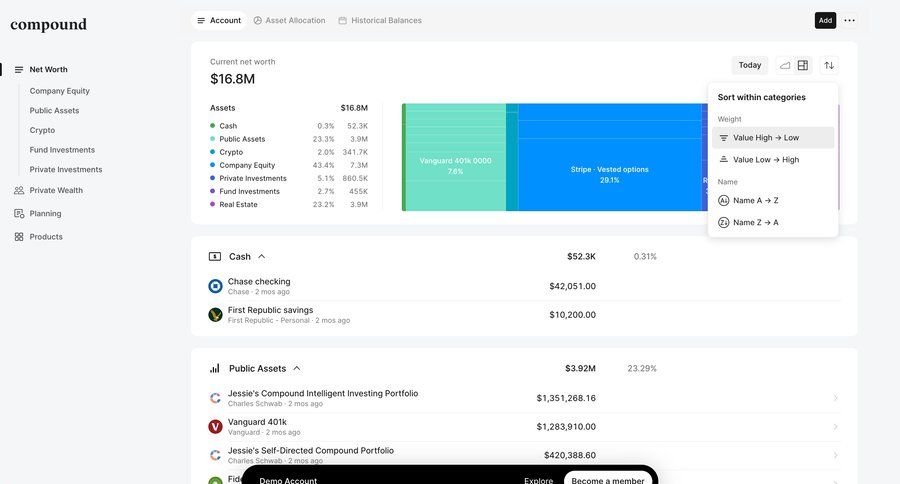Click the Vanguard 401k logo icon
The height and width of the screenshot is (484, 900).
[x=215, y=427]
